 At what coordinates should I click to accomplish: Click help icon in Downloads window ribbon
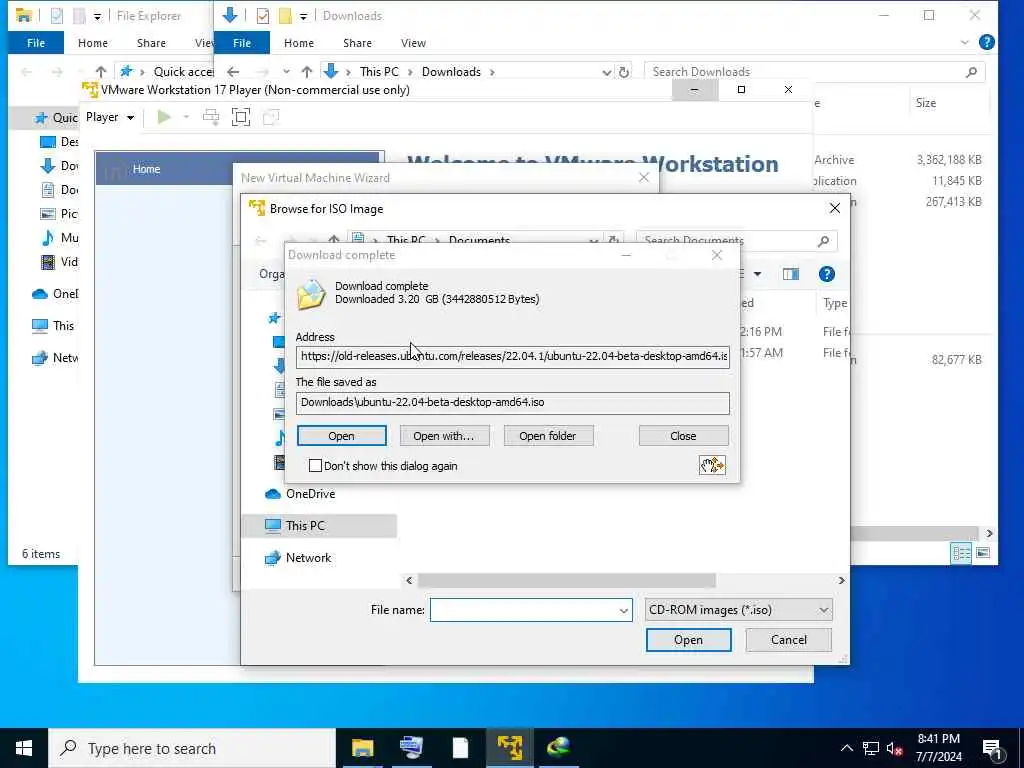coord(987,42)
